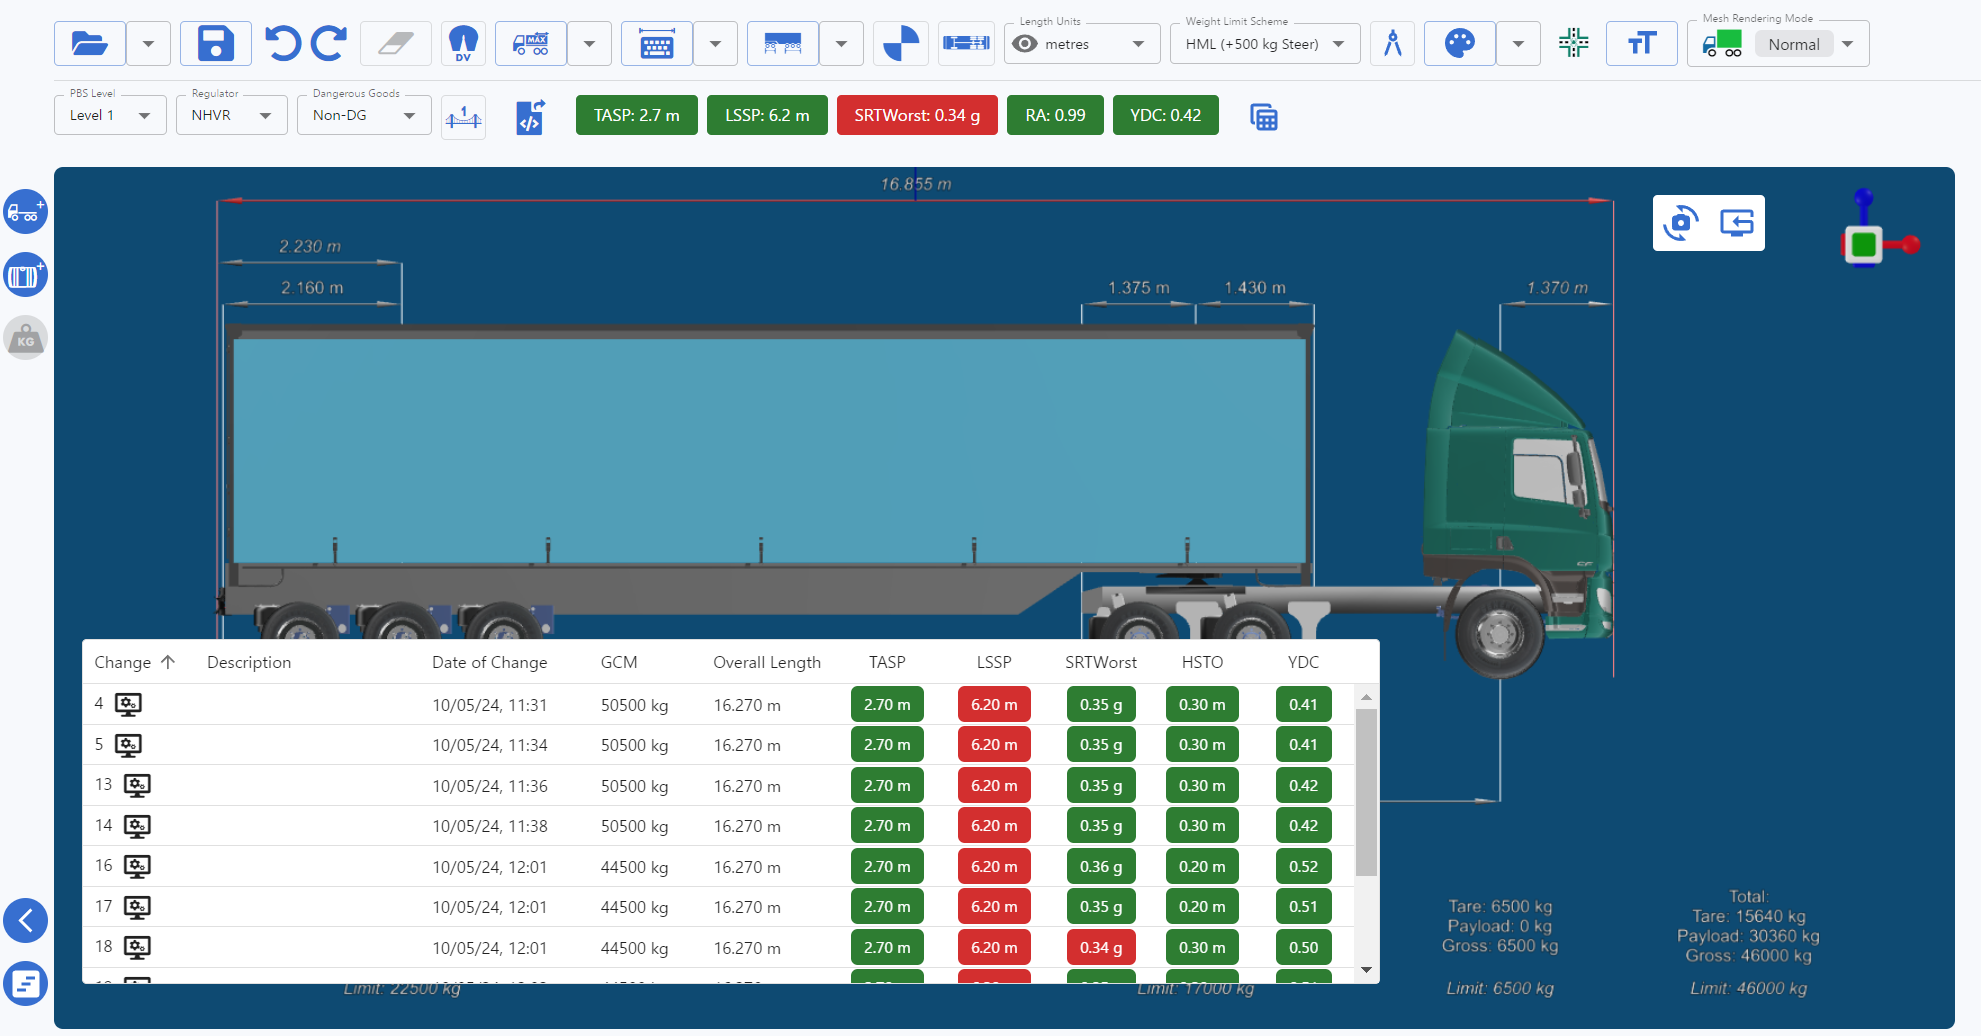This screenshot has width=1981, height=1036.
Task: Open the Weight Limit Scheme dropdown
Action: pyautogui.click(x=1265, y=44)
